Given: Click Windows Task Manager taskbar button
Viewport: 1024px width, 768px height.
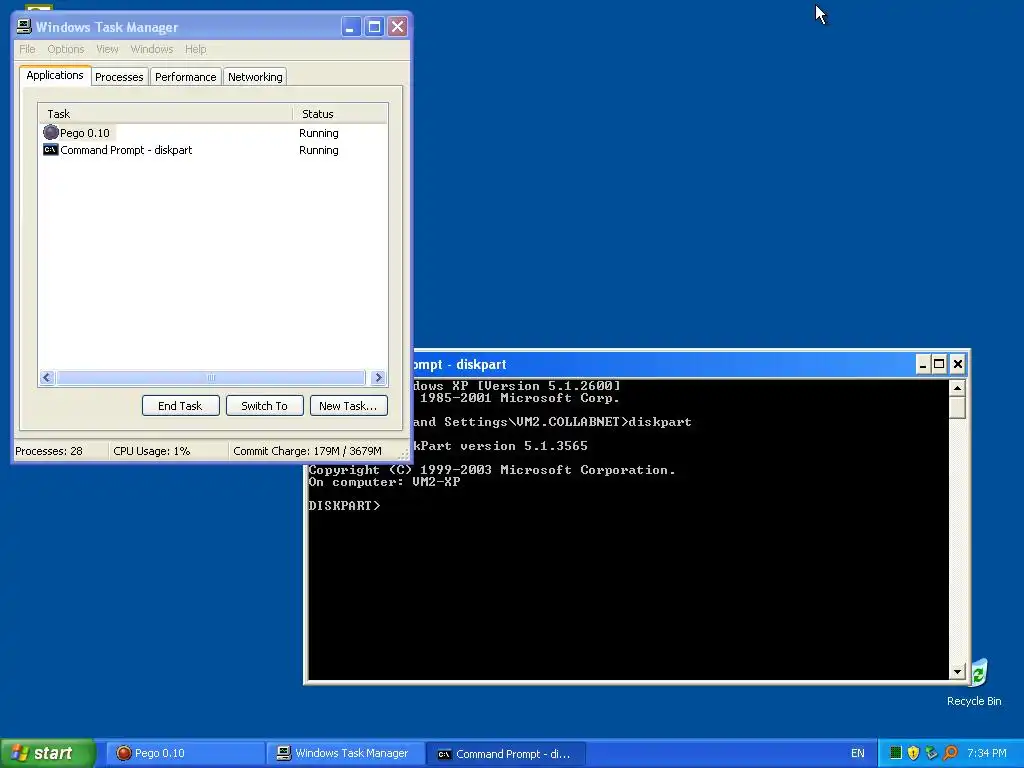Looking at the screenshot, I should coord(346,753).
